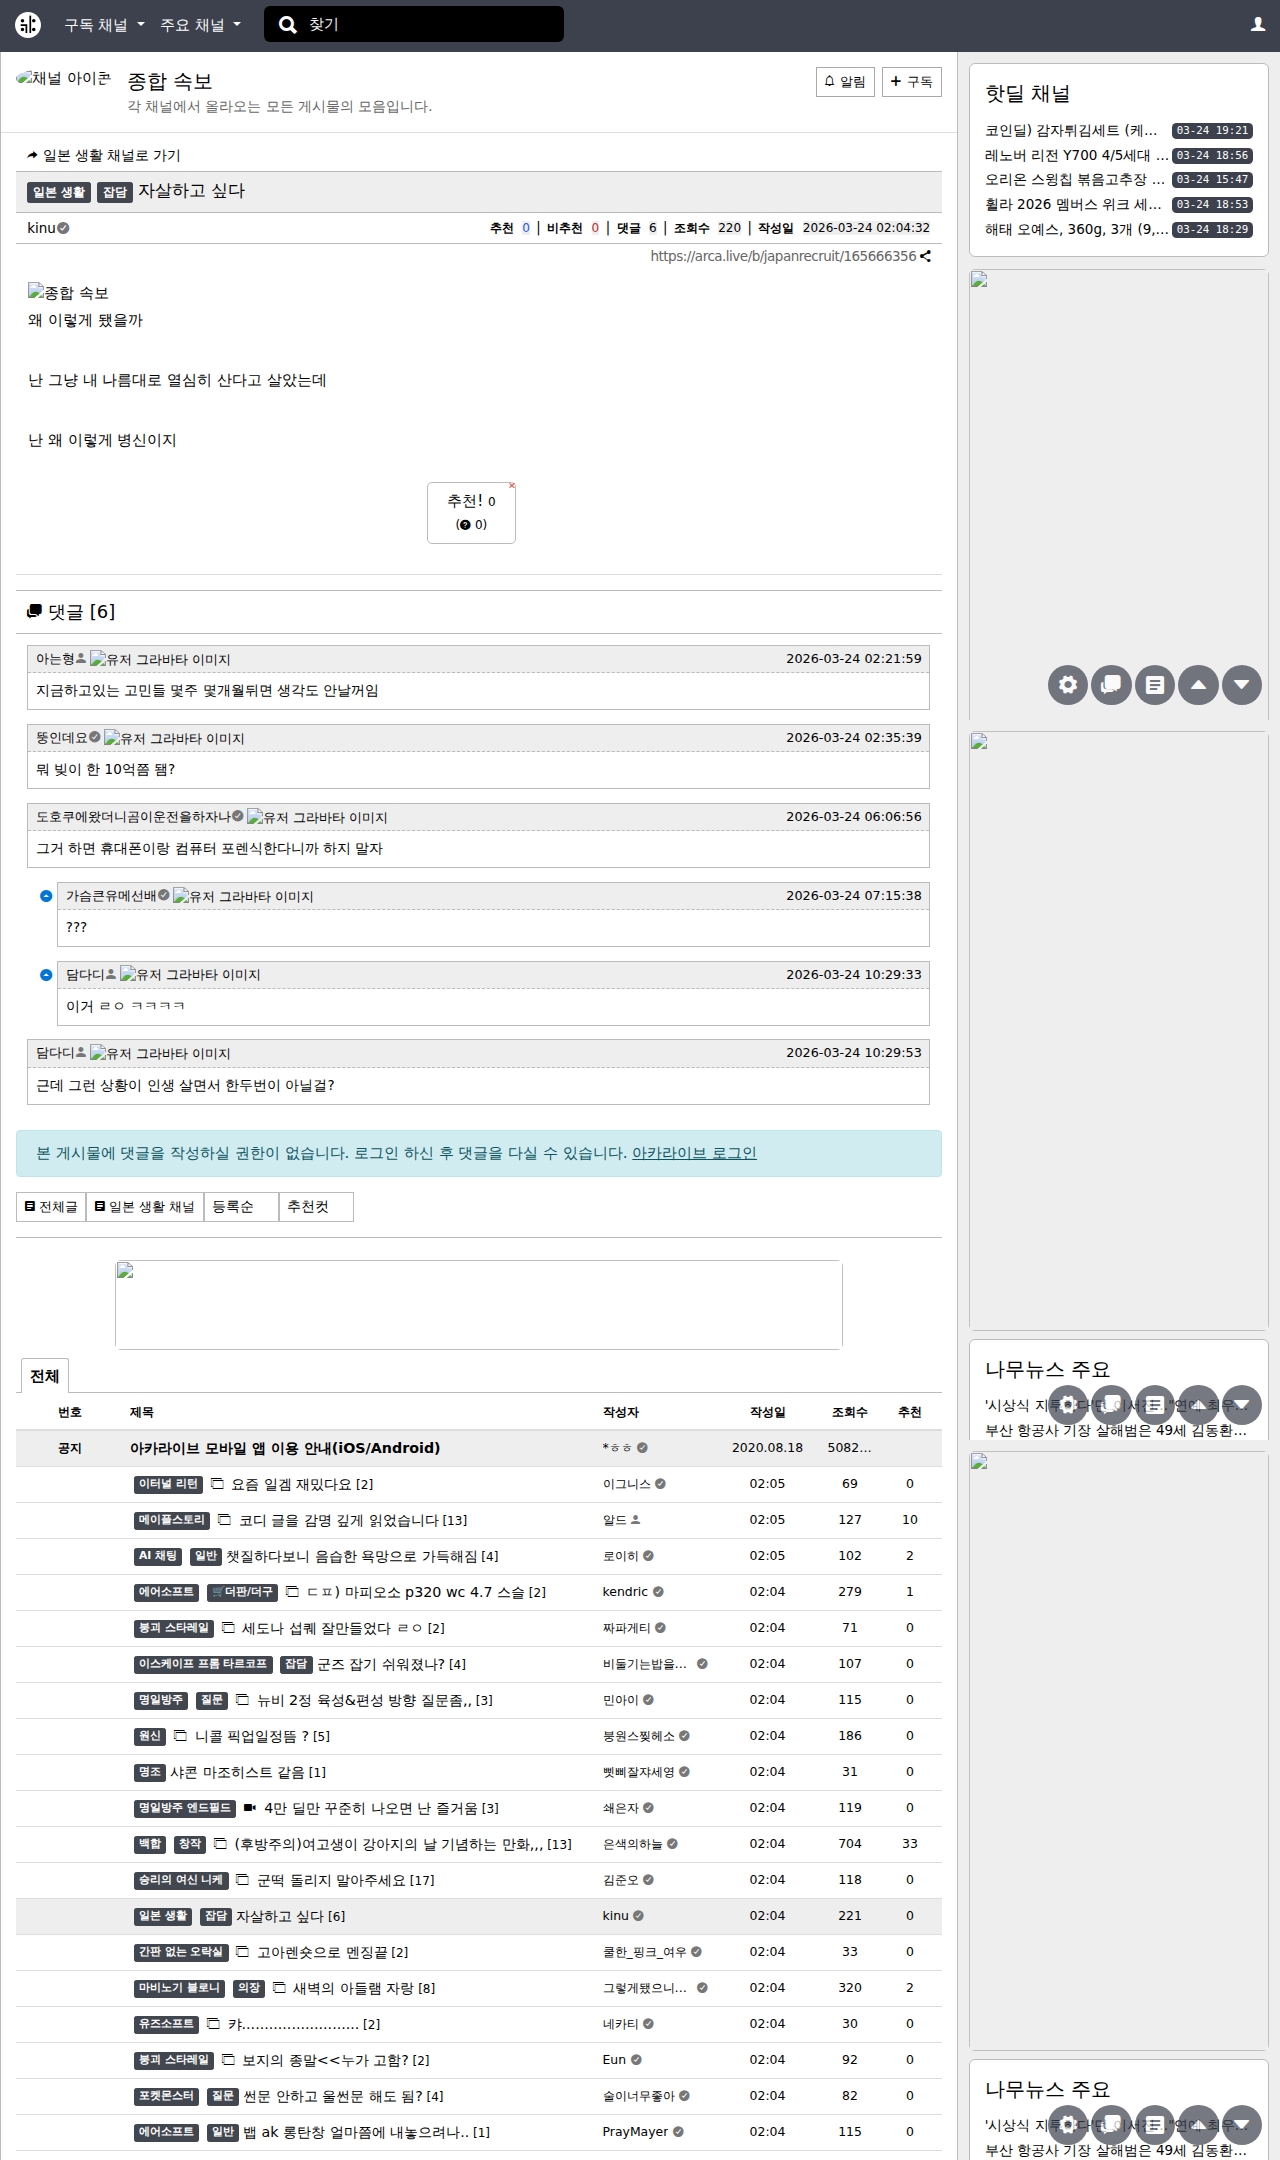Click the 아카라이브 로그인 link
The image size is (1280, 2160).
(x=694, y=1153)
